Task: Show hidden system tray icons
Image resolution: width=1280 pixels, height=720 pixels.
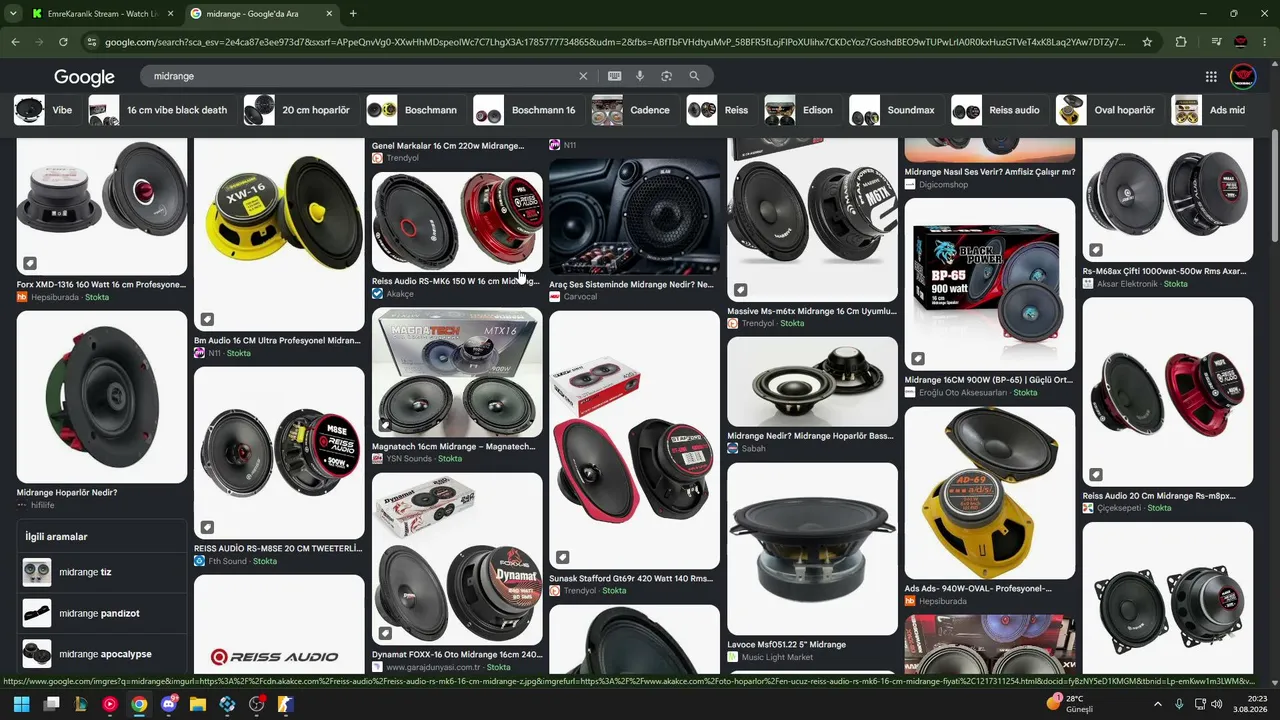Action: pyautogui.click(x=1158, y=704)
